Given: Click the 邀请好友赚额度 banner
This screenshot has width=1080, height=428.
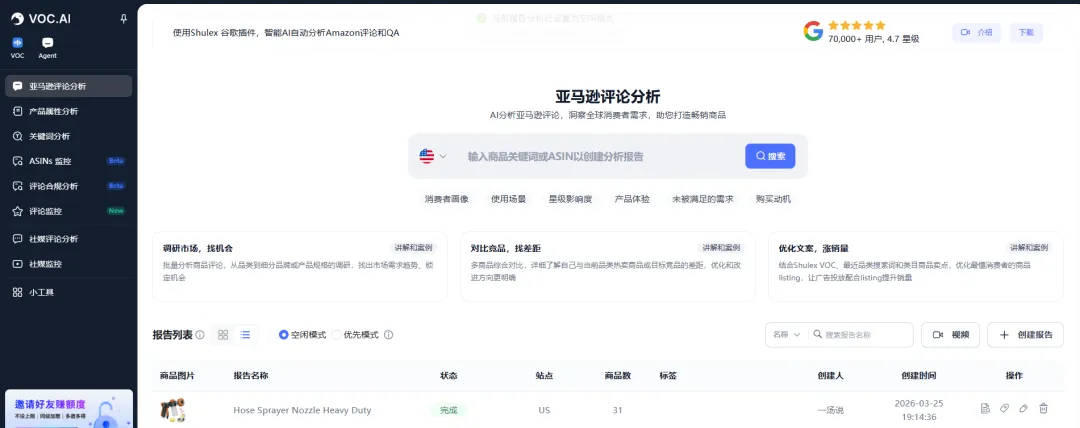Looking at the screenshot, I should pos(68,409).
